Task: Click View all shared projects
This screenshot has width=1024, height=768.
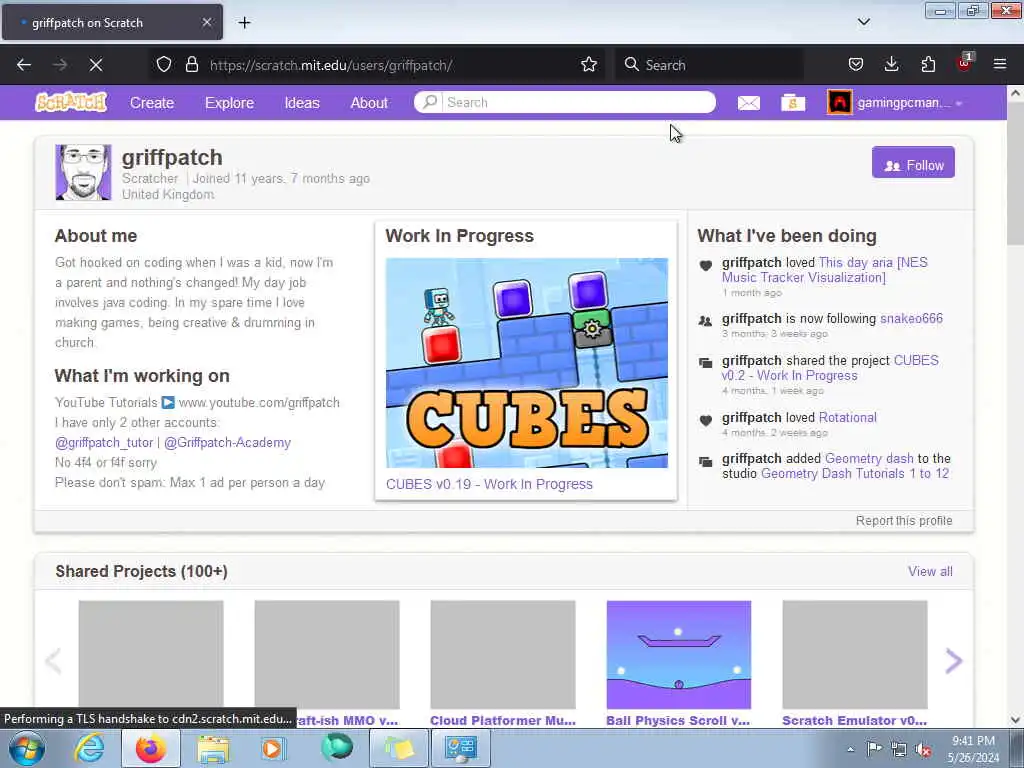Action: click(930, 571)
